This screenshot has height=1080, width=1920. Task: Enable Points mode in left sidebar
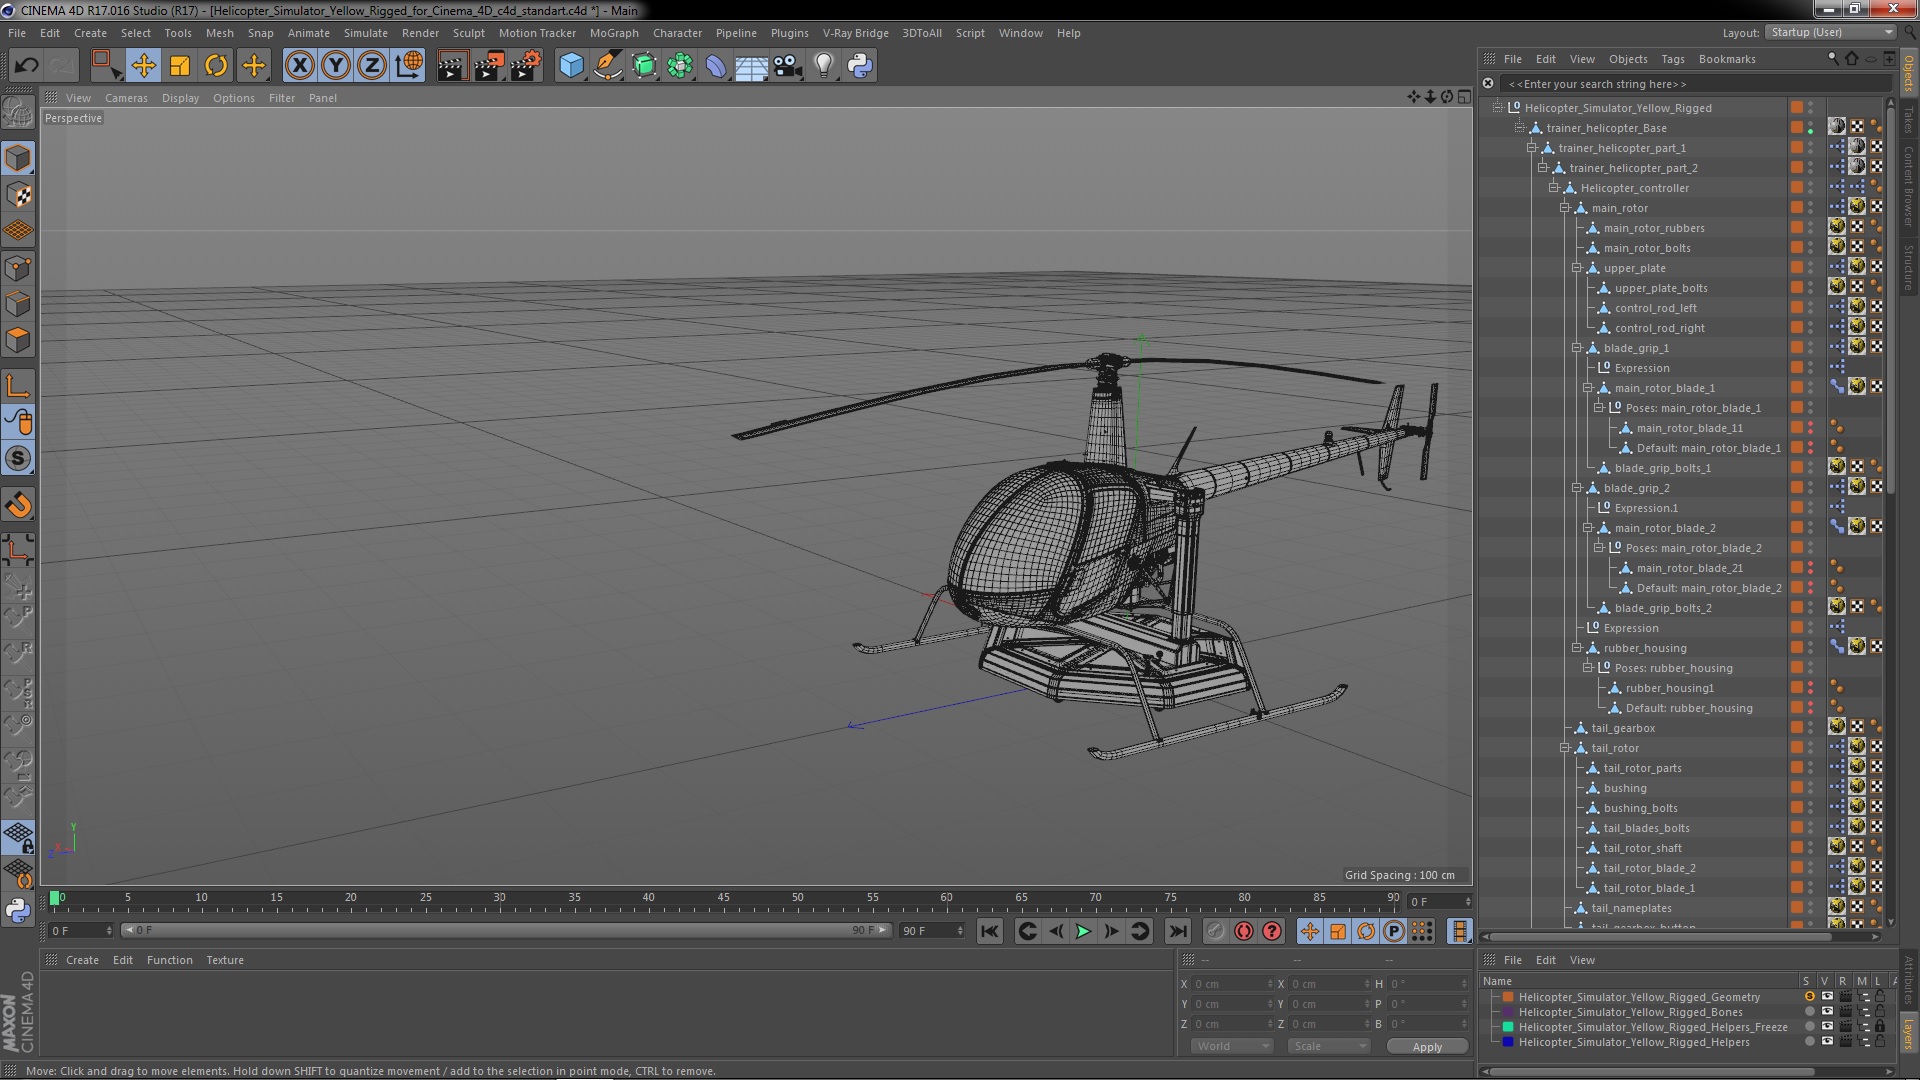pyautogui.click(x=18, y=268)
